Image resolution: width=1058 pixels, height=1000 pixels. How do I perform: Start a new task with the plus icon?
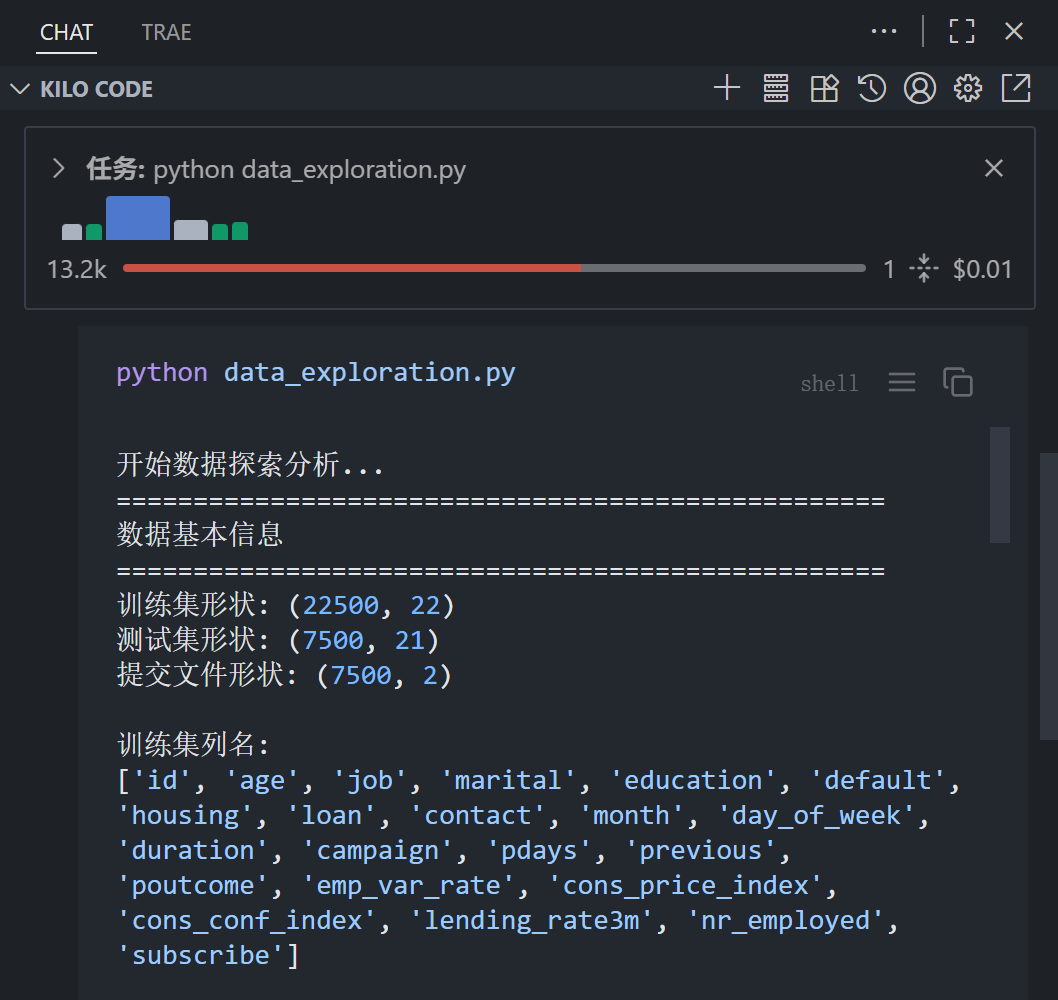[x=727, y=88]
